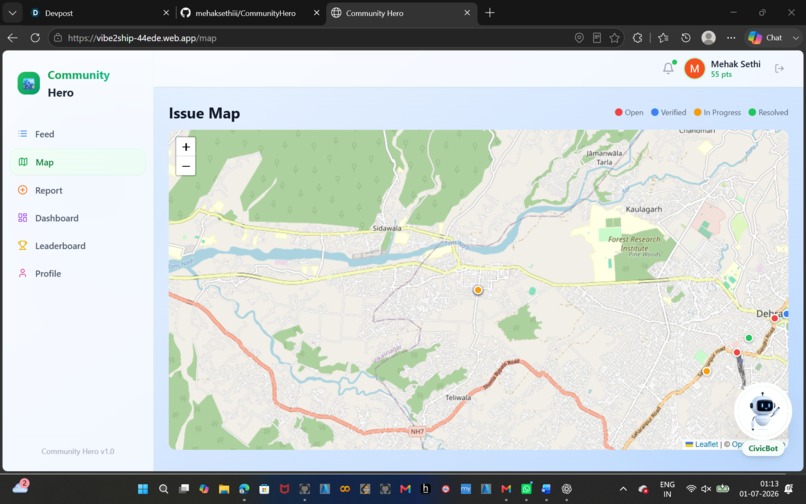Click the orange M user avatar
806x504 pixels.
(x=694, y=68)
